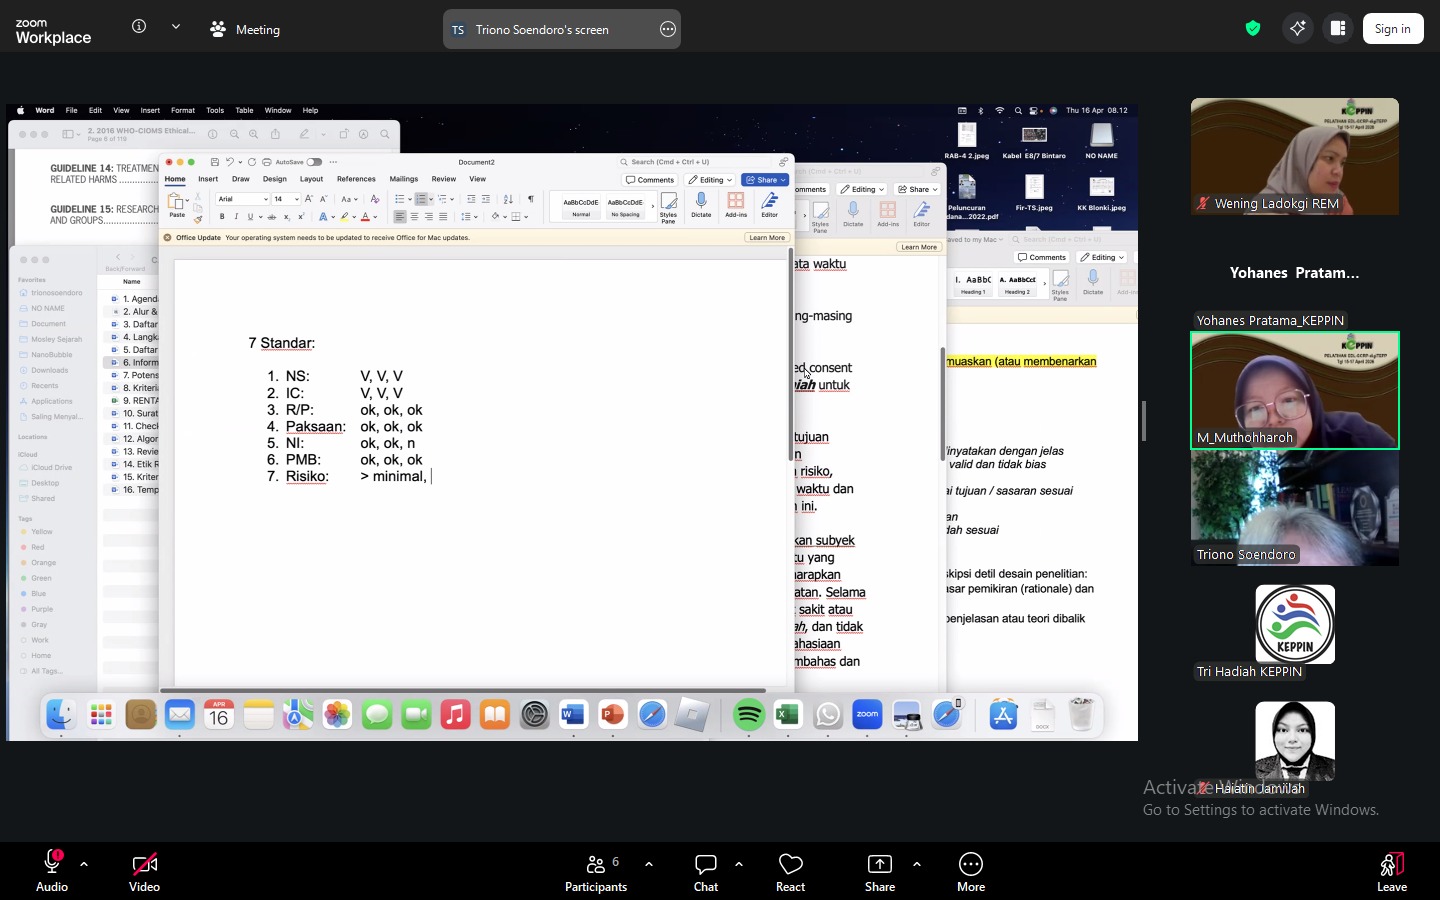
Task: Click the Share screen icon
Action: (879, 865)
